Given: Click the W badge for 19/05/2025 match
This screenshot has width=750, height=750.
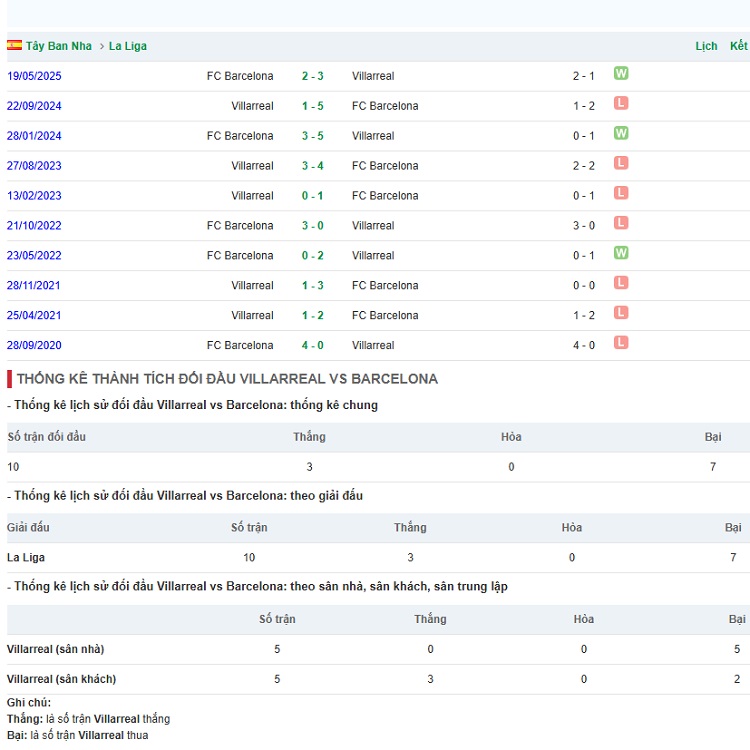Looking at the screenshot, I should (621, 73).
